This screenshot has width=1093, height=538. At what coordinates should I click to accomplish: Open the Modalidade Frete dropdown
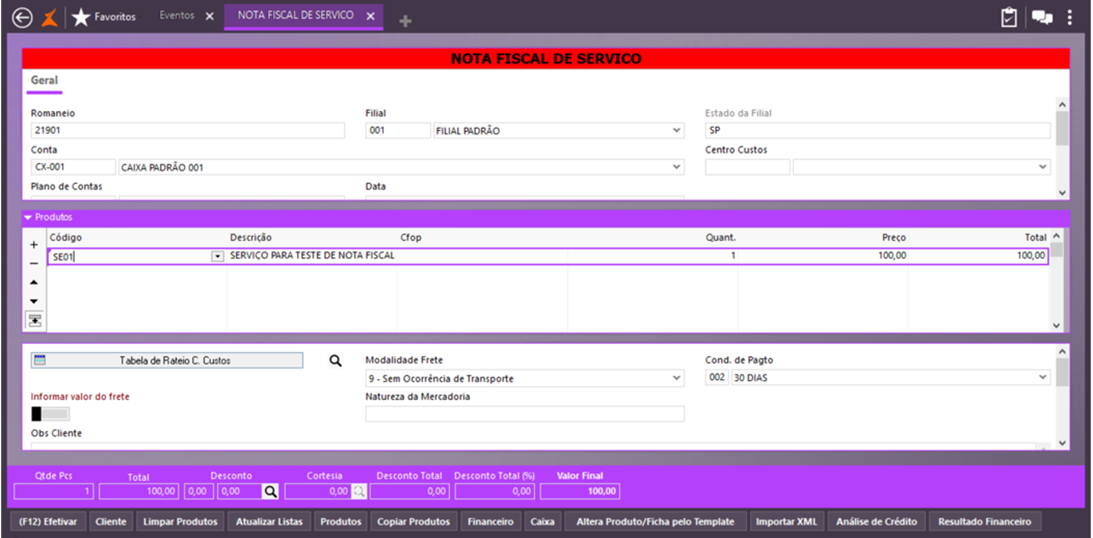[x=676, y=378]
